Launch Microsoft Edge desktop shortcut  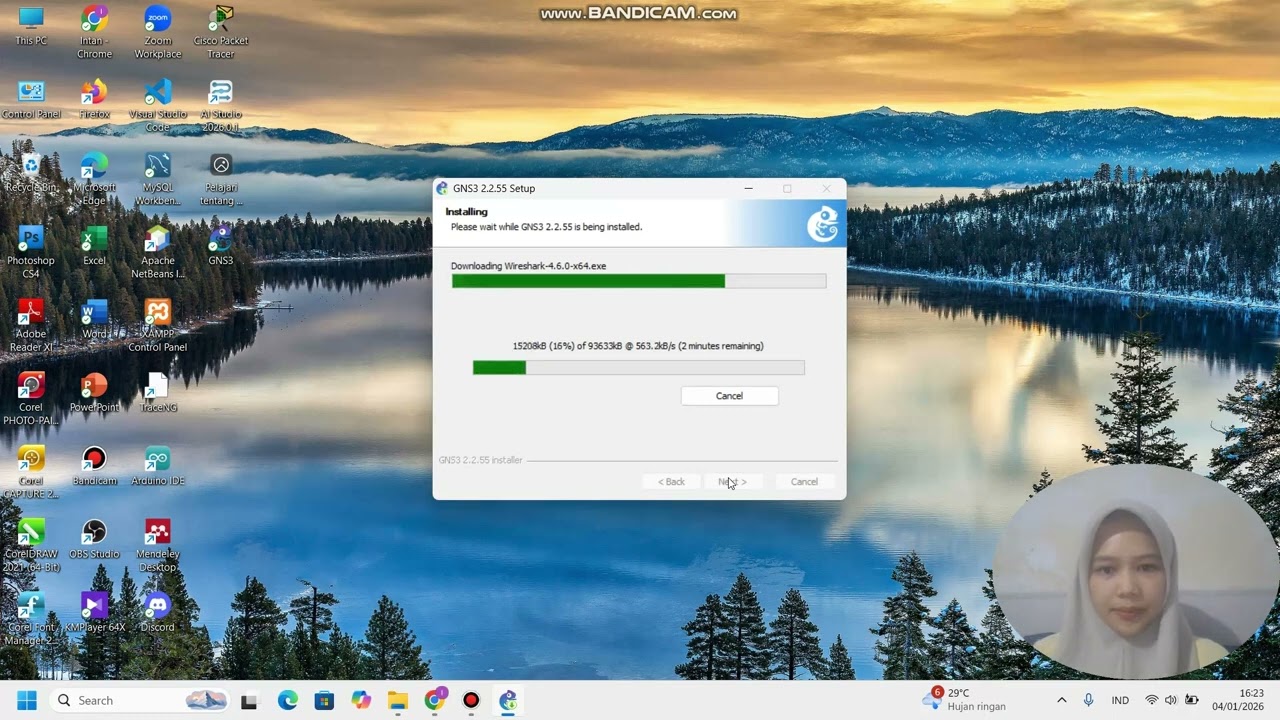pyautogui.click(x=94, y=179)
